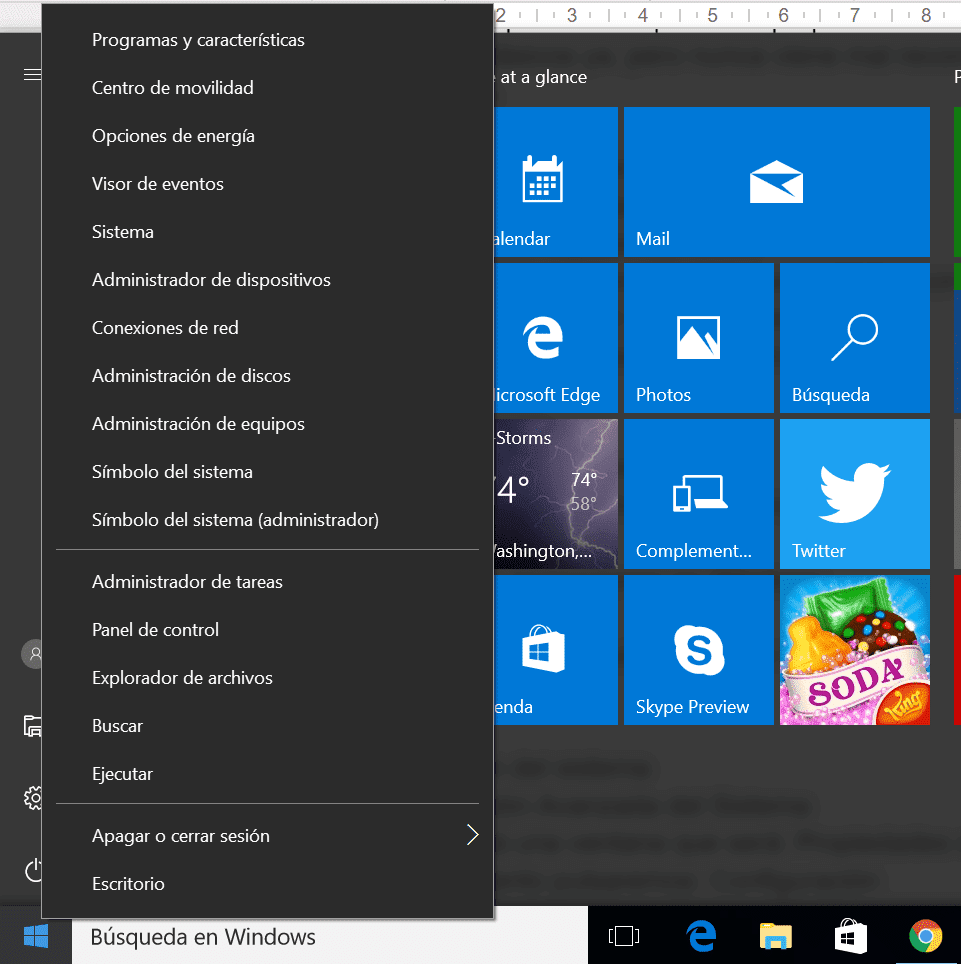Open Administración de discos

(x=267, y=376)
